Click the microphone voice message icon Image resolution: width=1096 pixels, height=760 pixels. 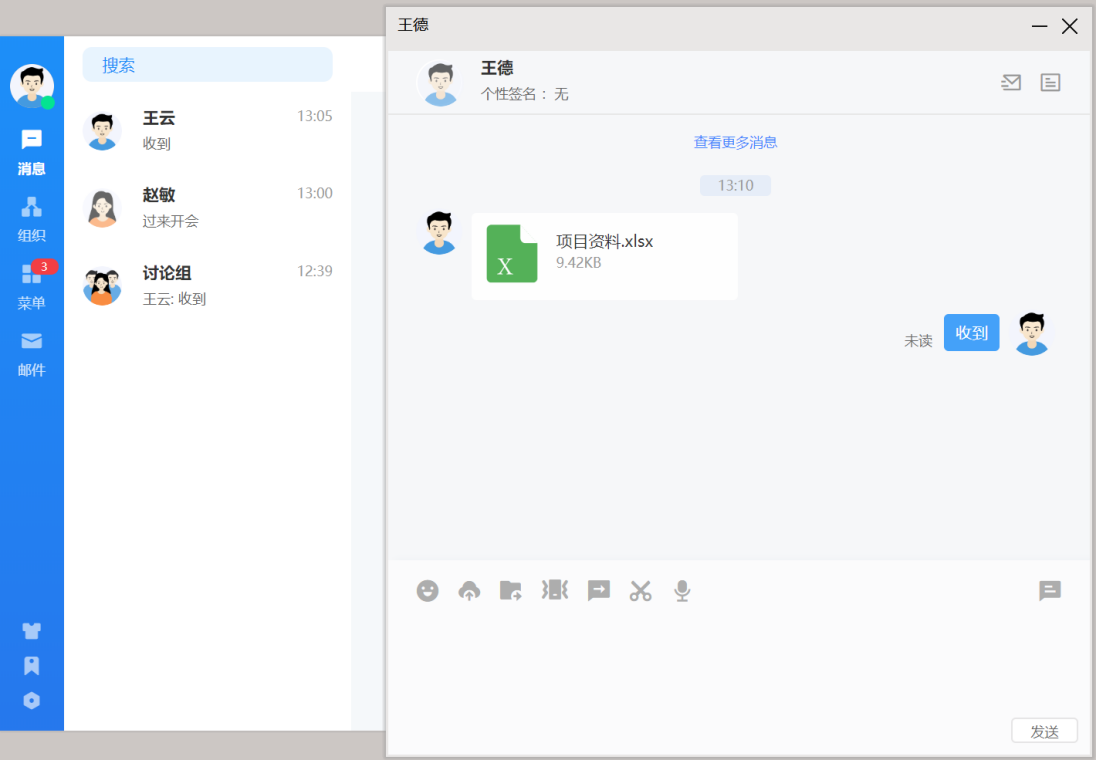point(682,591)
